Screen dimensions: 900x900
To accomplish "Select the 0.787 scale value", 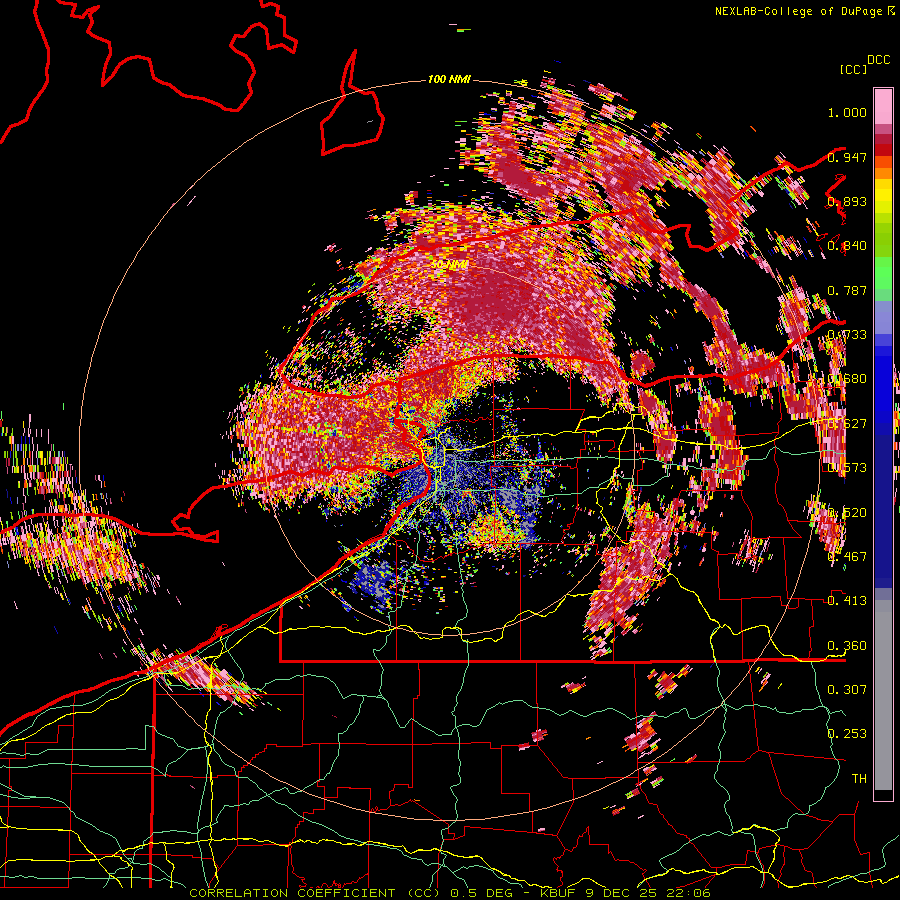I will [x=847, y=290].
